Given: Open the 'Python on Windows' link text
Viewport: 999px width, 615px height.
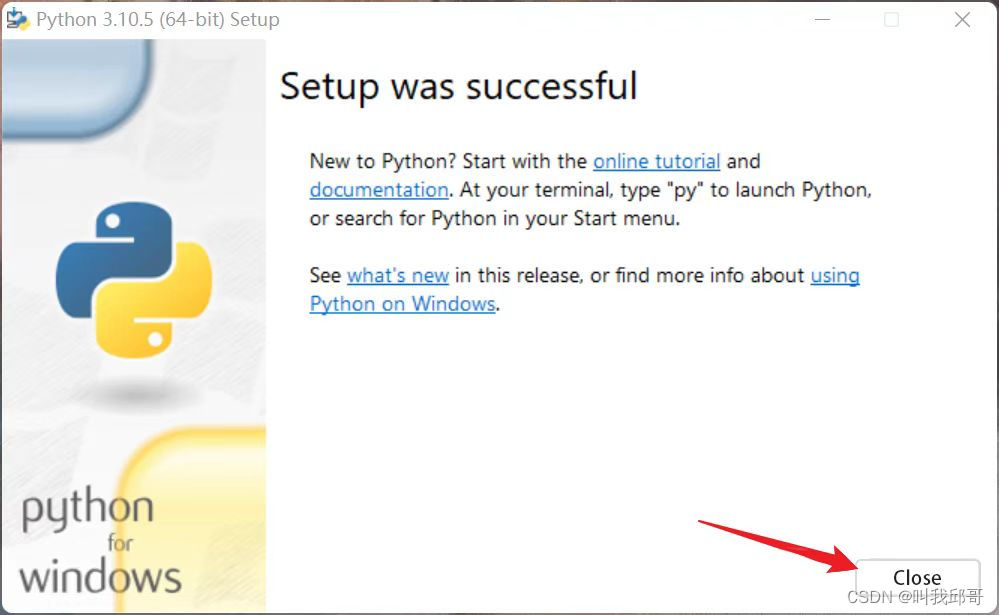Looking at the screenshot, I should 402,304.
